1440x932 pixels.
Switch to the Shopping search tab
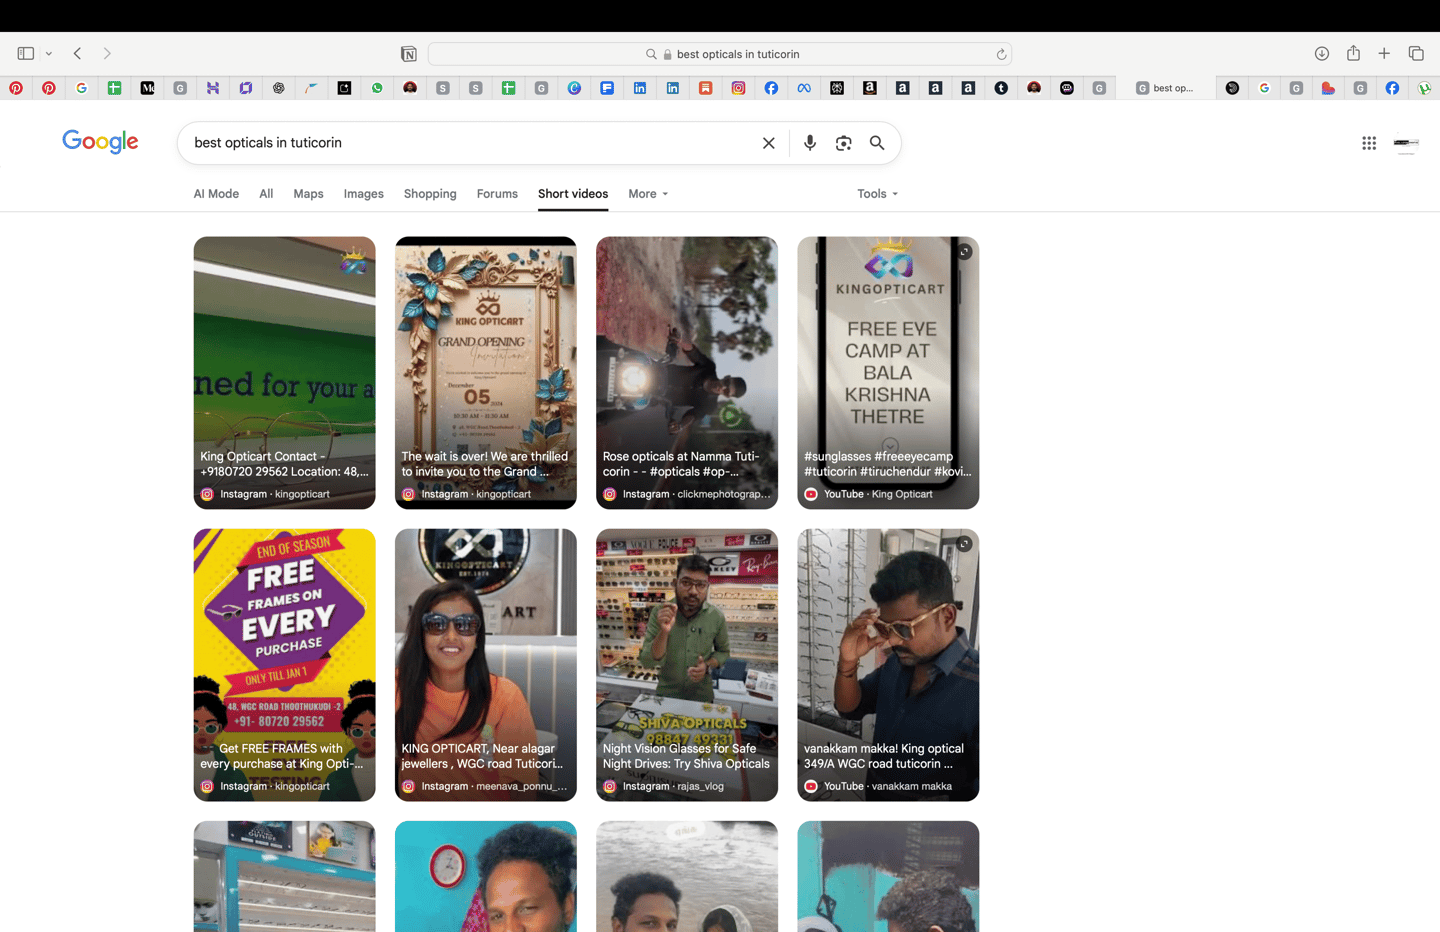(x=430, y=193)
